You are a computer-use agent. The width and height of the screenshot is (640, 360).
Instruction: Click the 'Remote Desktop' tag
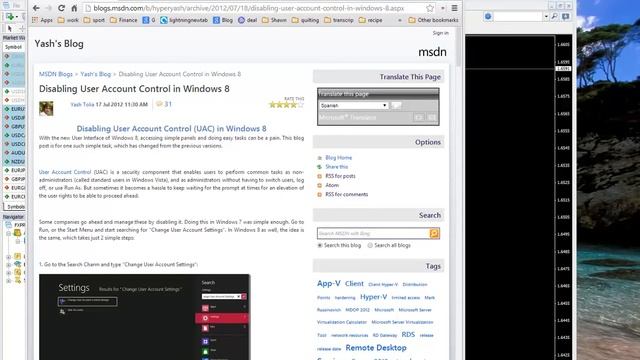click(x=376, y=348)
